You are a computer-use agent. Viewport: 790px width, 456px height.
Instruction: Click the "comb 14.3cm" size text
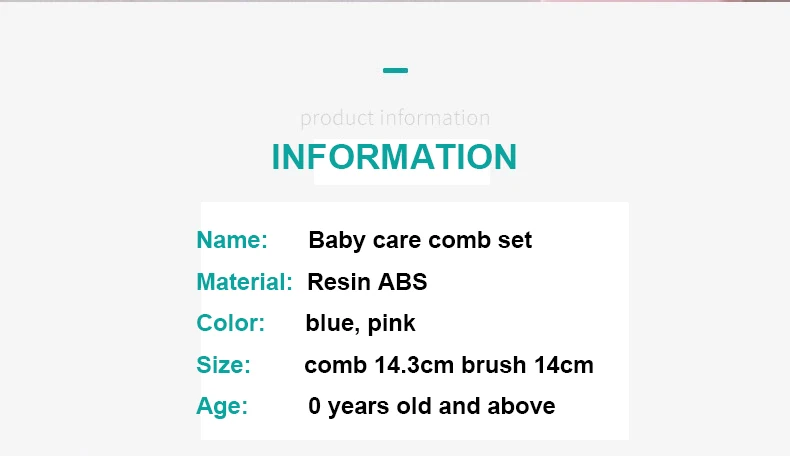coord(379,365)
